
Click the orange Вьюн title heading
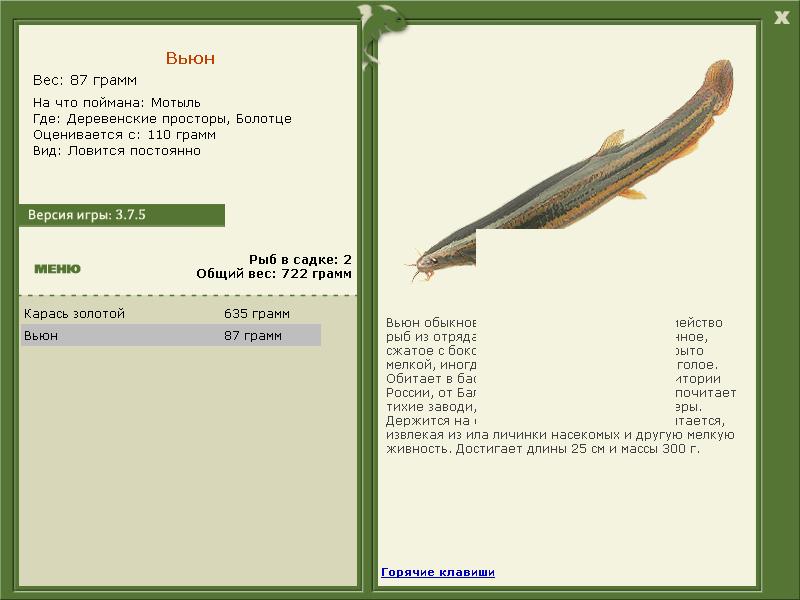click(190, 58)
